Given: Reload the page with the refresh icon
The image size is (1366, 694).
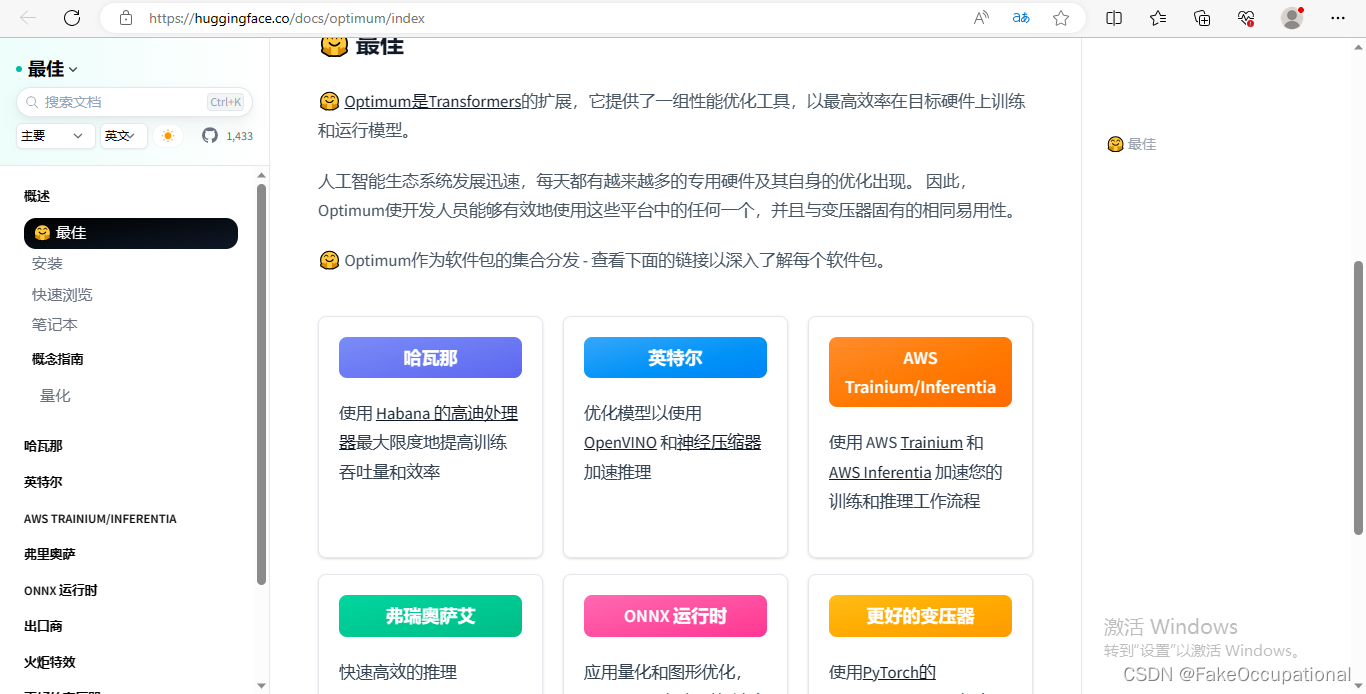Looking at the screenshot, I should point(72,18).
